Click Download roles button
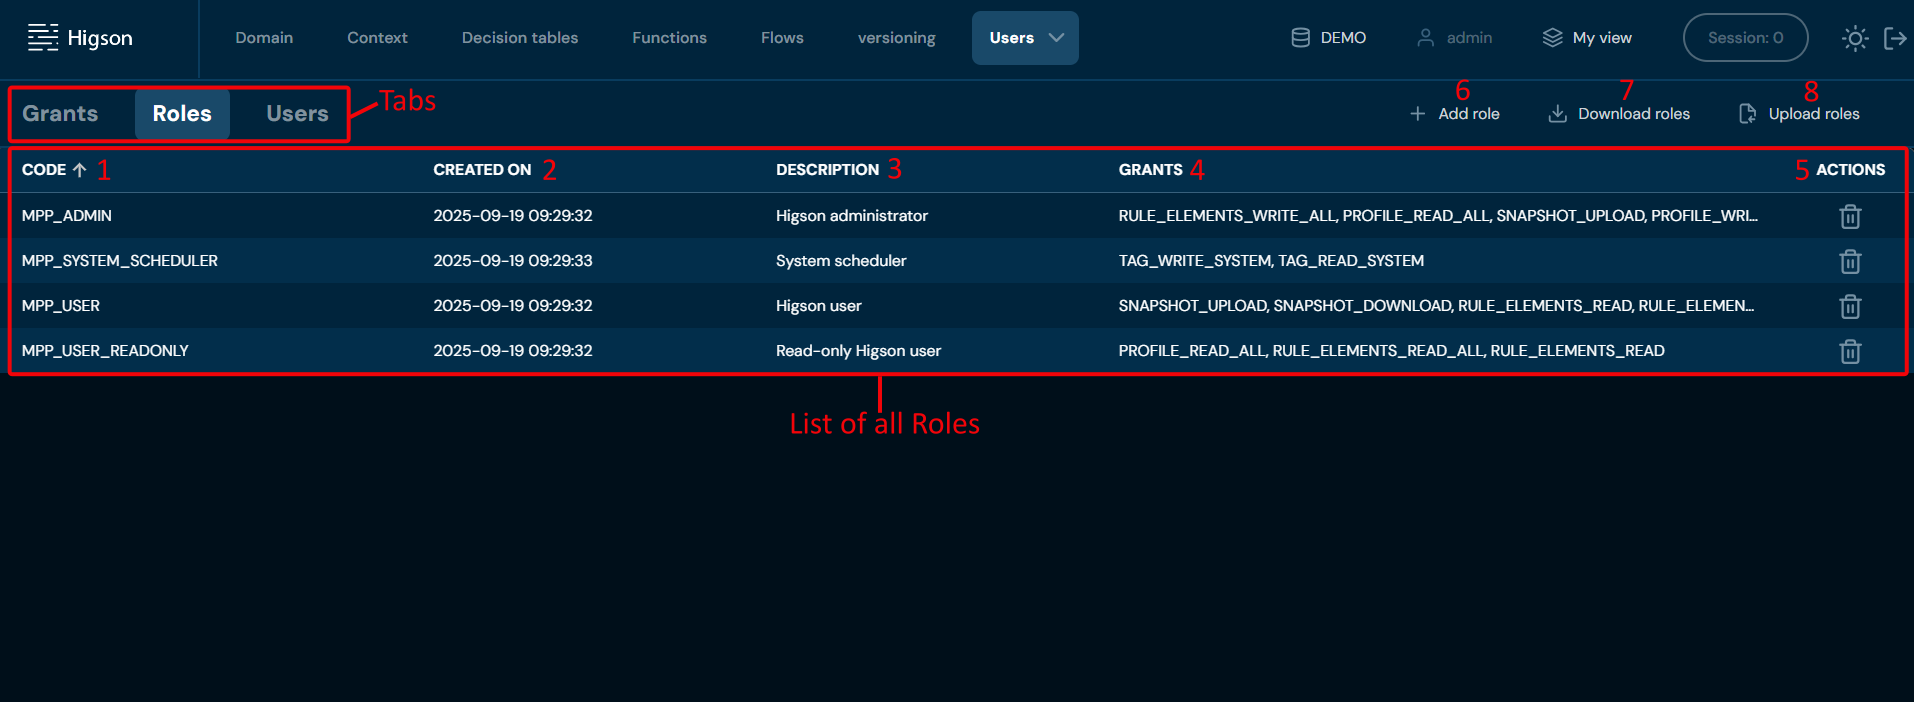Screen dimensions: 1914x702 click(1619, 114)
